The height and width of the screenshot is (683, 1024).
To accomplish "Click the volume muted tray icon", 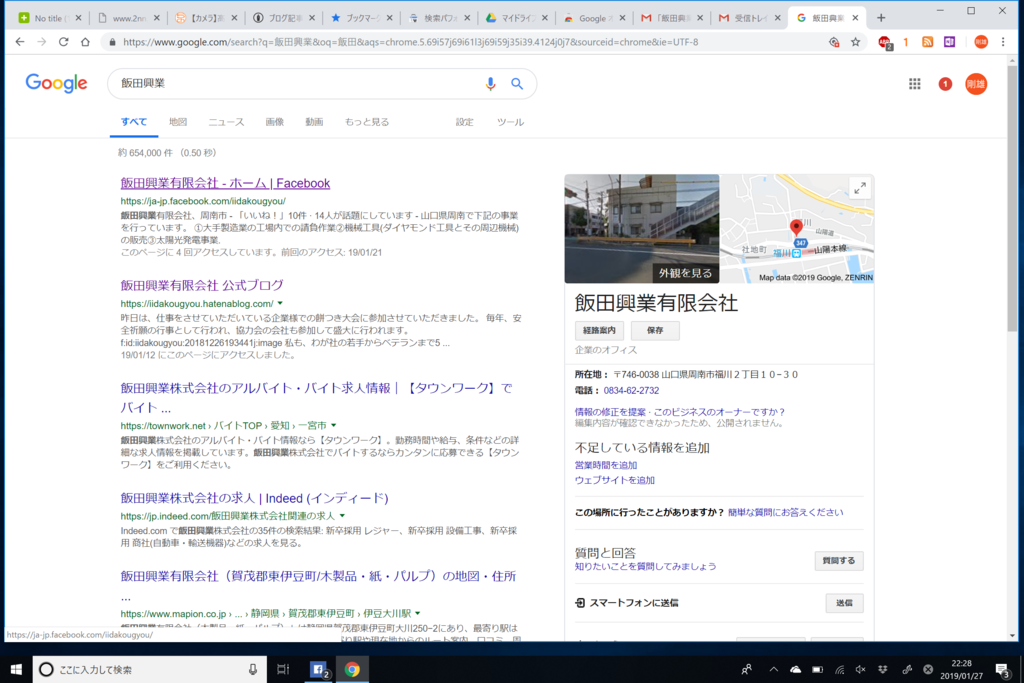I will pyautogui.click(x=861, y=669).
